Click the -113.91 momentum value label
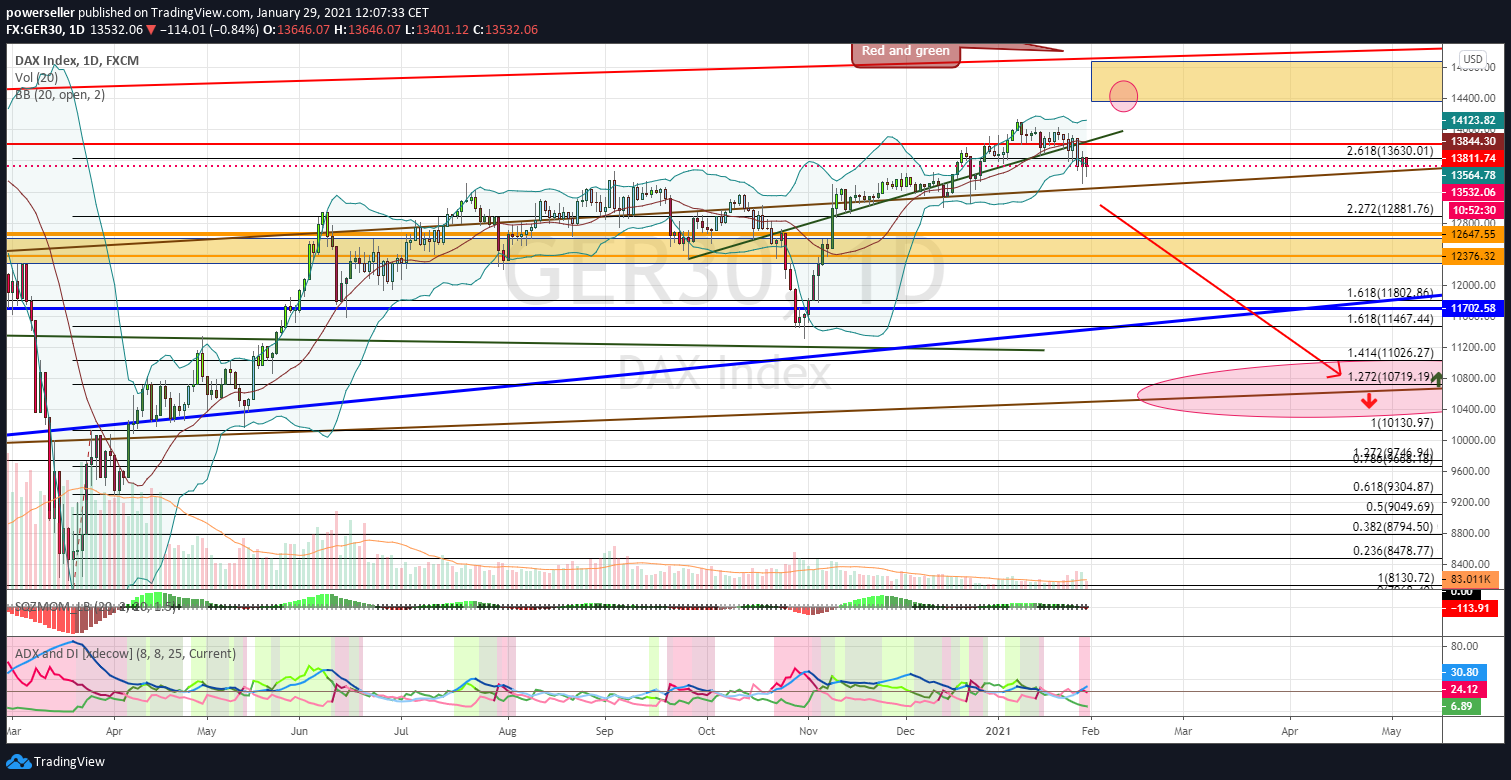The image size is (1511, 780). [1471, 608]
